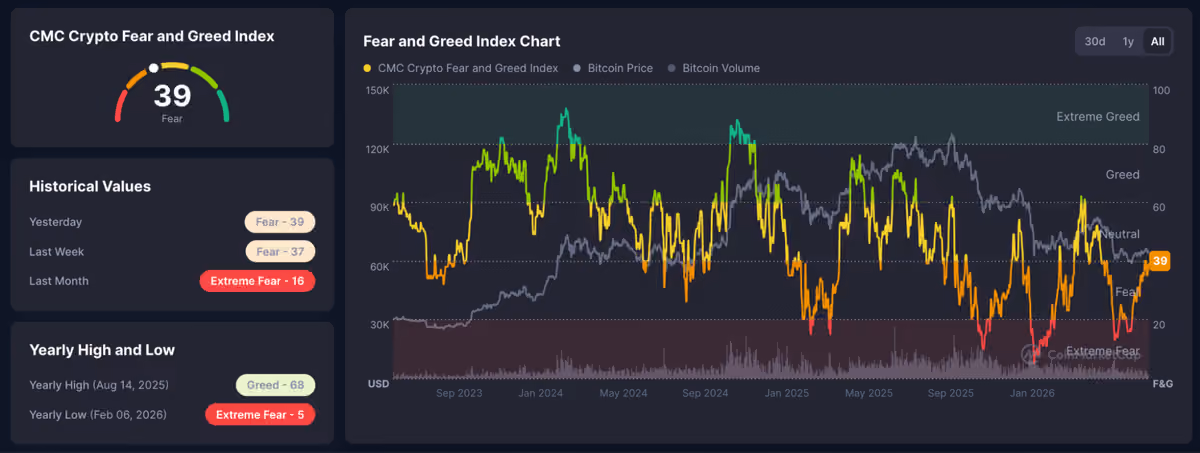The image size is (1200, 453).
Task: Click the orange 39 chart value badge
Action: pyautogui.click(x=1159, y=261)
